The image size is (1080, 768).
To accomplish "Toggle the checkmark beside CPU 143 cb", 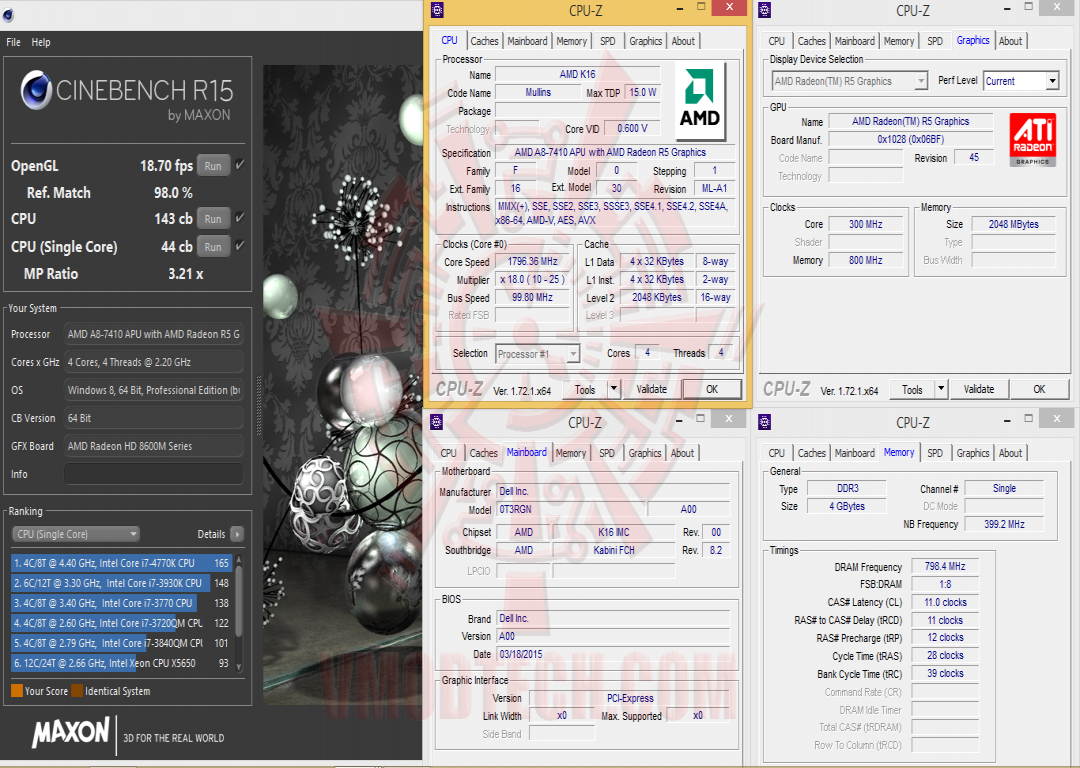I will pos(240,218).
